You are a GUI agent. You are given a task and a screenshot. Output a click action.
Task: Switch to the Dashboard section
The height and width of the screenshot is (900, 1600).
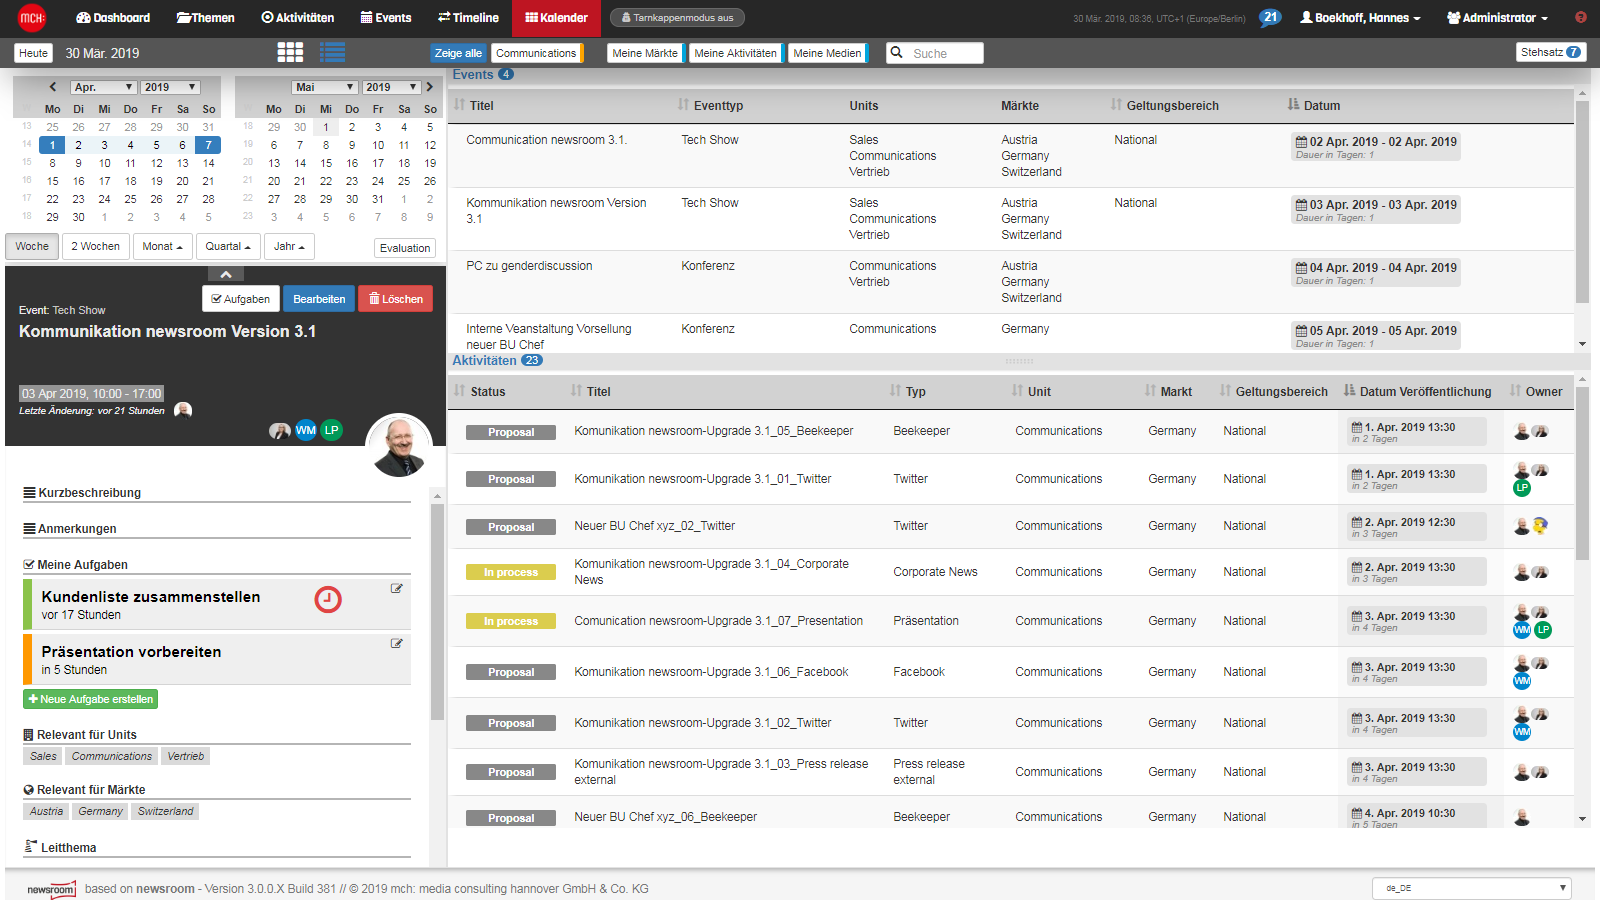pos(112,17)
